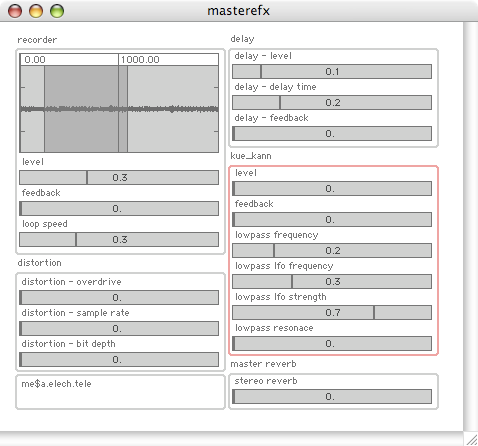Click the kue_kann feedback slider
The height and width of the screenshot is (446, 478).
click(x=332, y=219)
